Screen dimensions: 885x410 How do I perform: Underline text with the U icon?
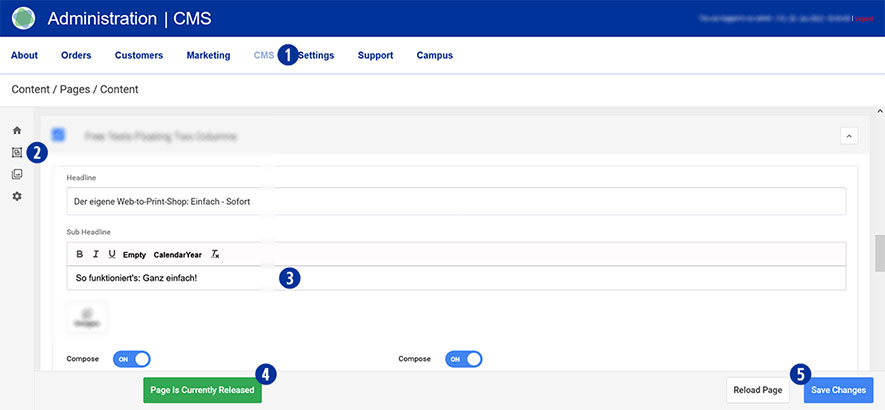pos(111,254)
